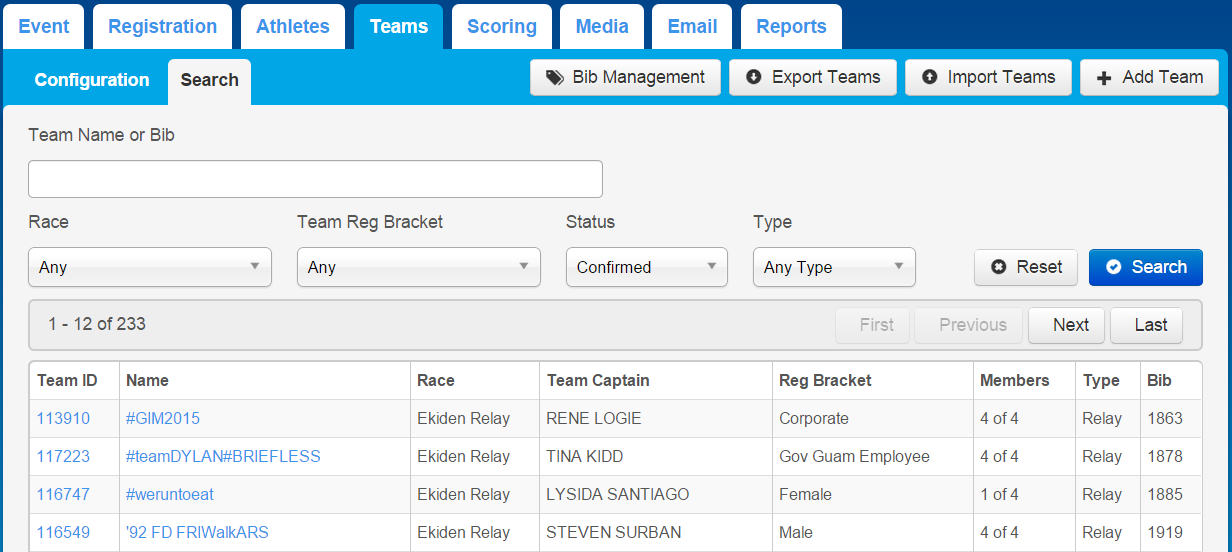The height and width of the screenshot is (552, 1232).
Task: Click the tag icon on Bib Management
Action: tap(554, 77)
